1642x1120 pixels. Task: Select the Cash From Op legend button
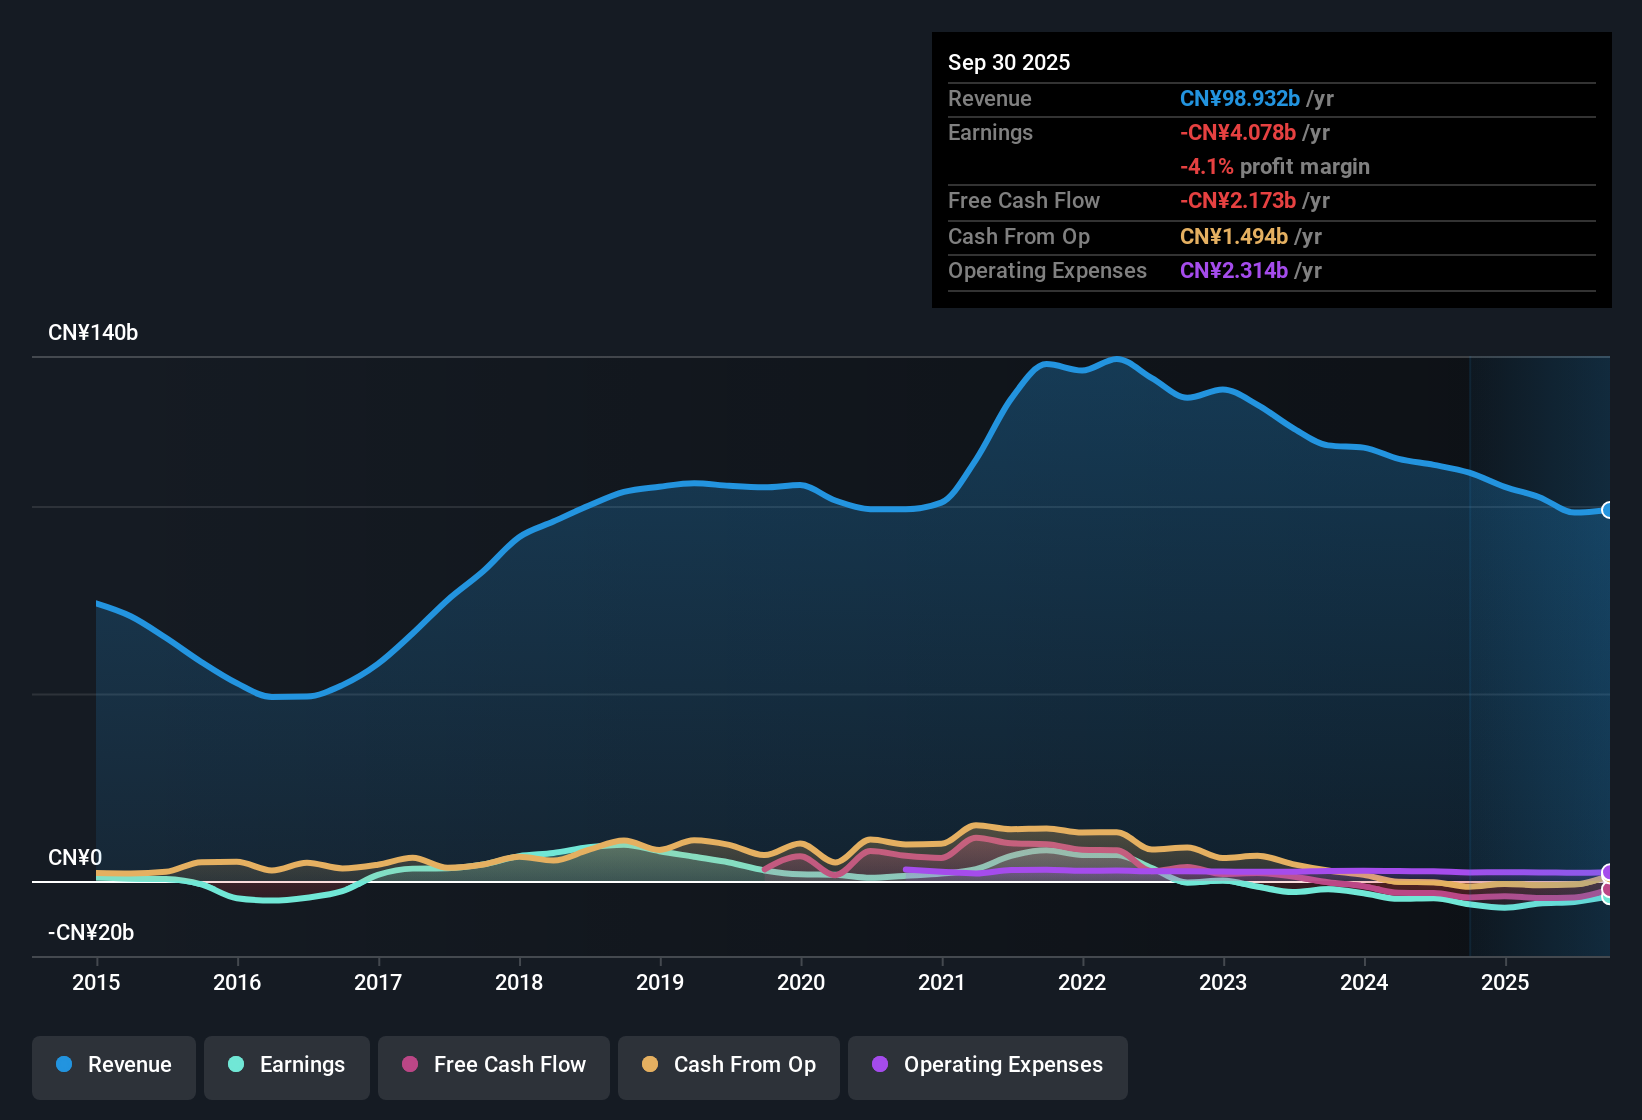coord(728,1065)
